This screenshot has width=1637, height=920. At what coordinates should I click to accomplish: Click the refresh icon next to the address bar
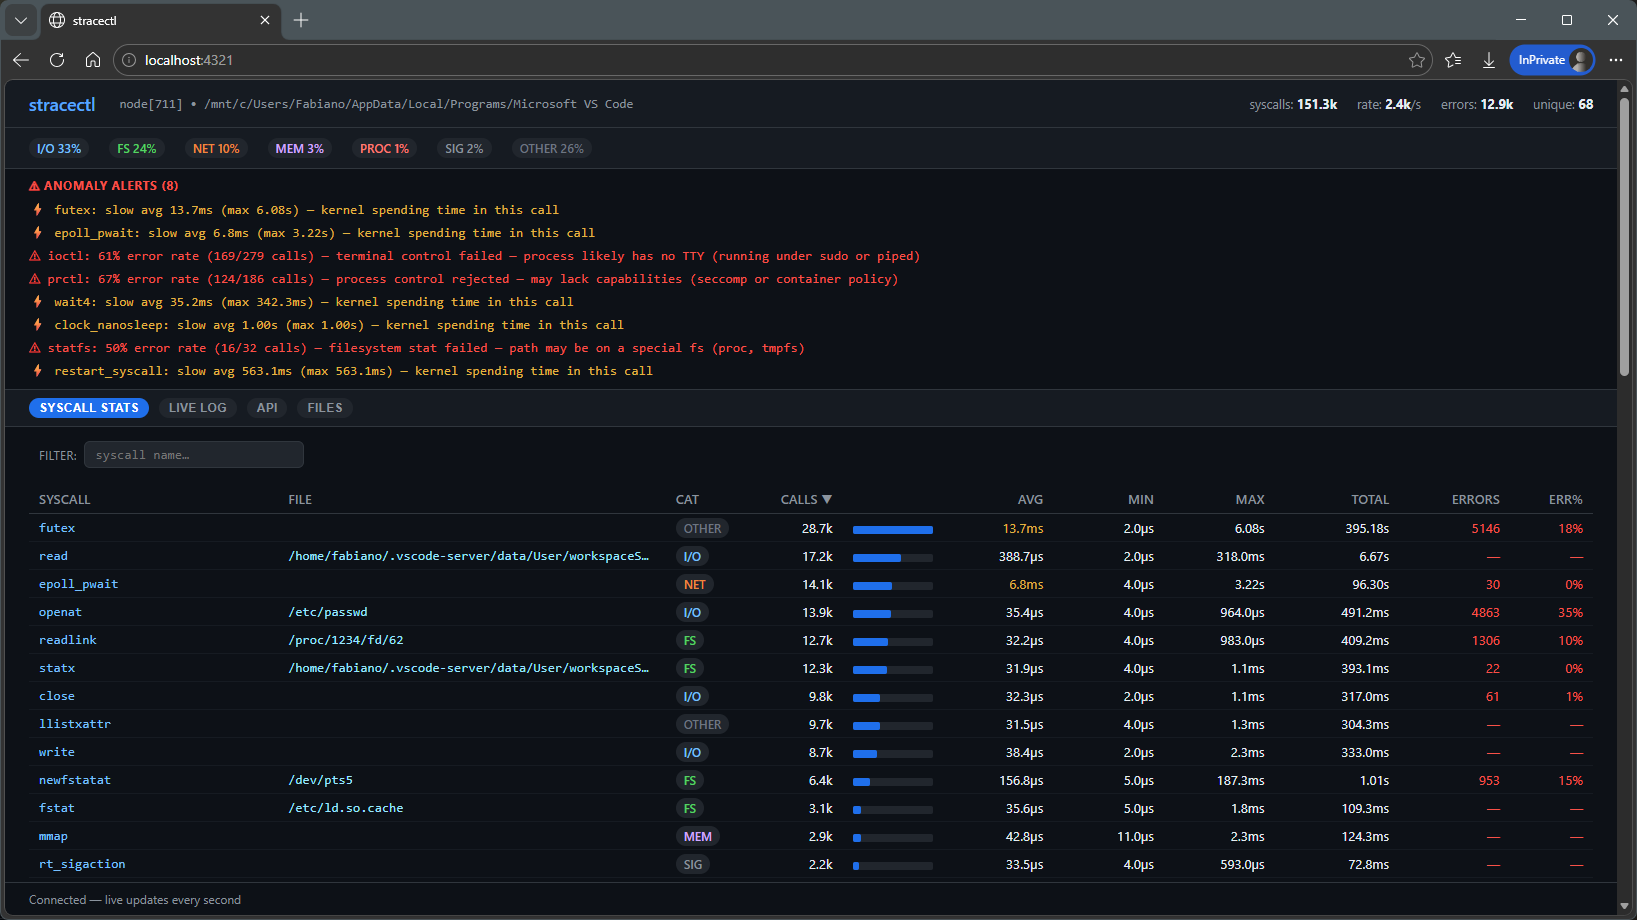click(x=57, y=60)
